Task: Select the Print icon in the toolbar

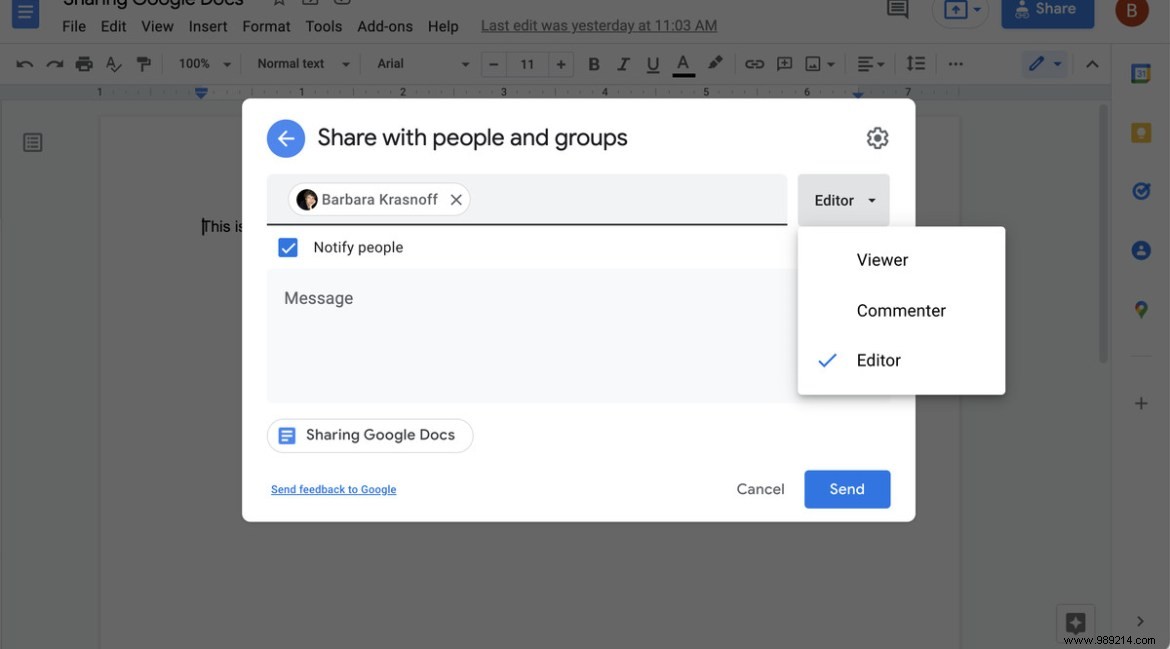Action: 84,63
